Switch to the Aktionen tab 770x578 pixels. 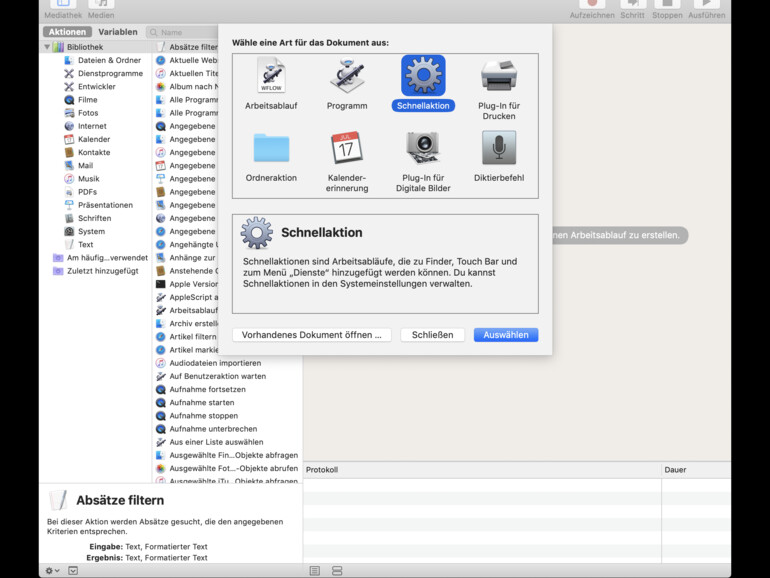coord(67,32)
